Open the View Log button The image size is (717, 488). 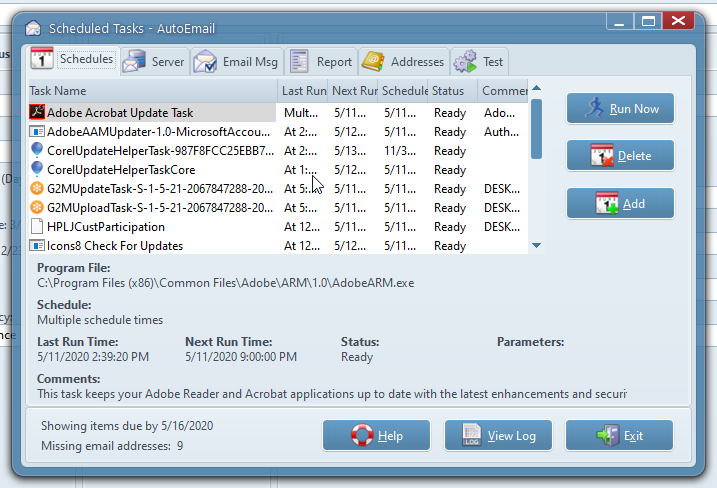pyautogui.click(x=497, y=436)
